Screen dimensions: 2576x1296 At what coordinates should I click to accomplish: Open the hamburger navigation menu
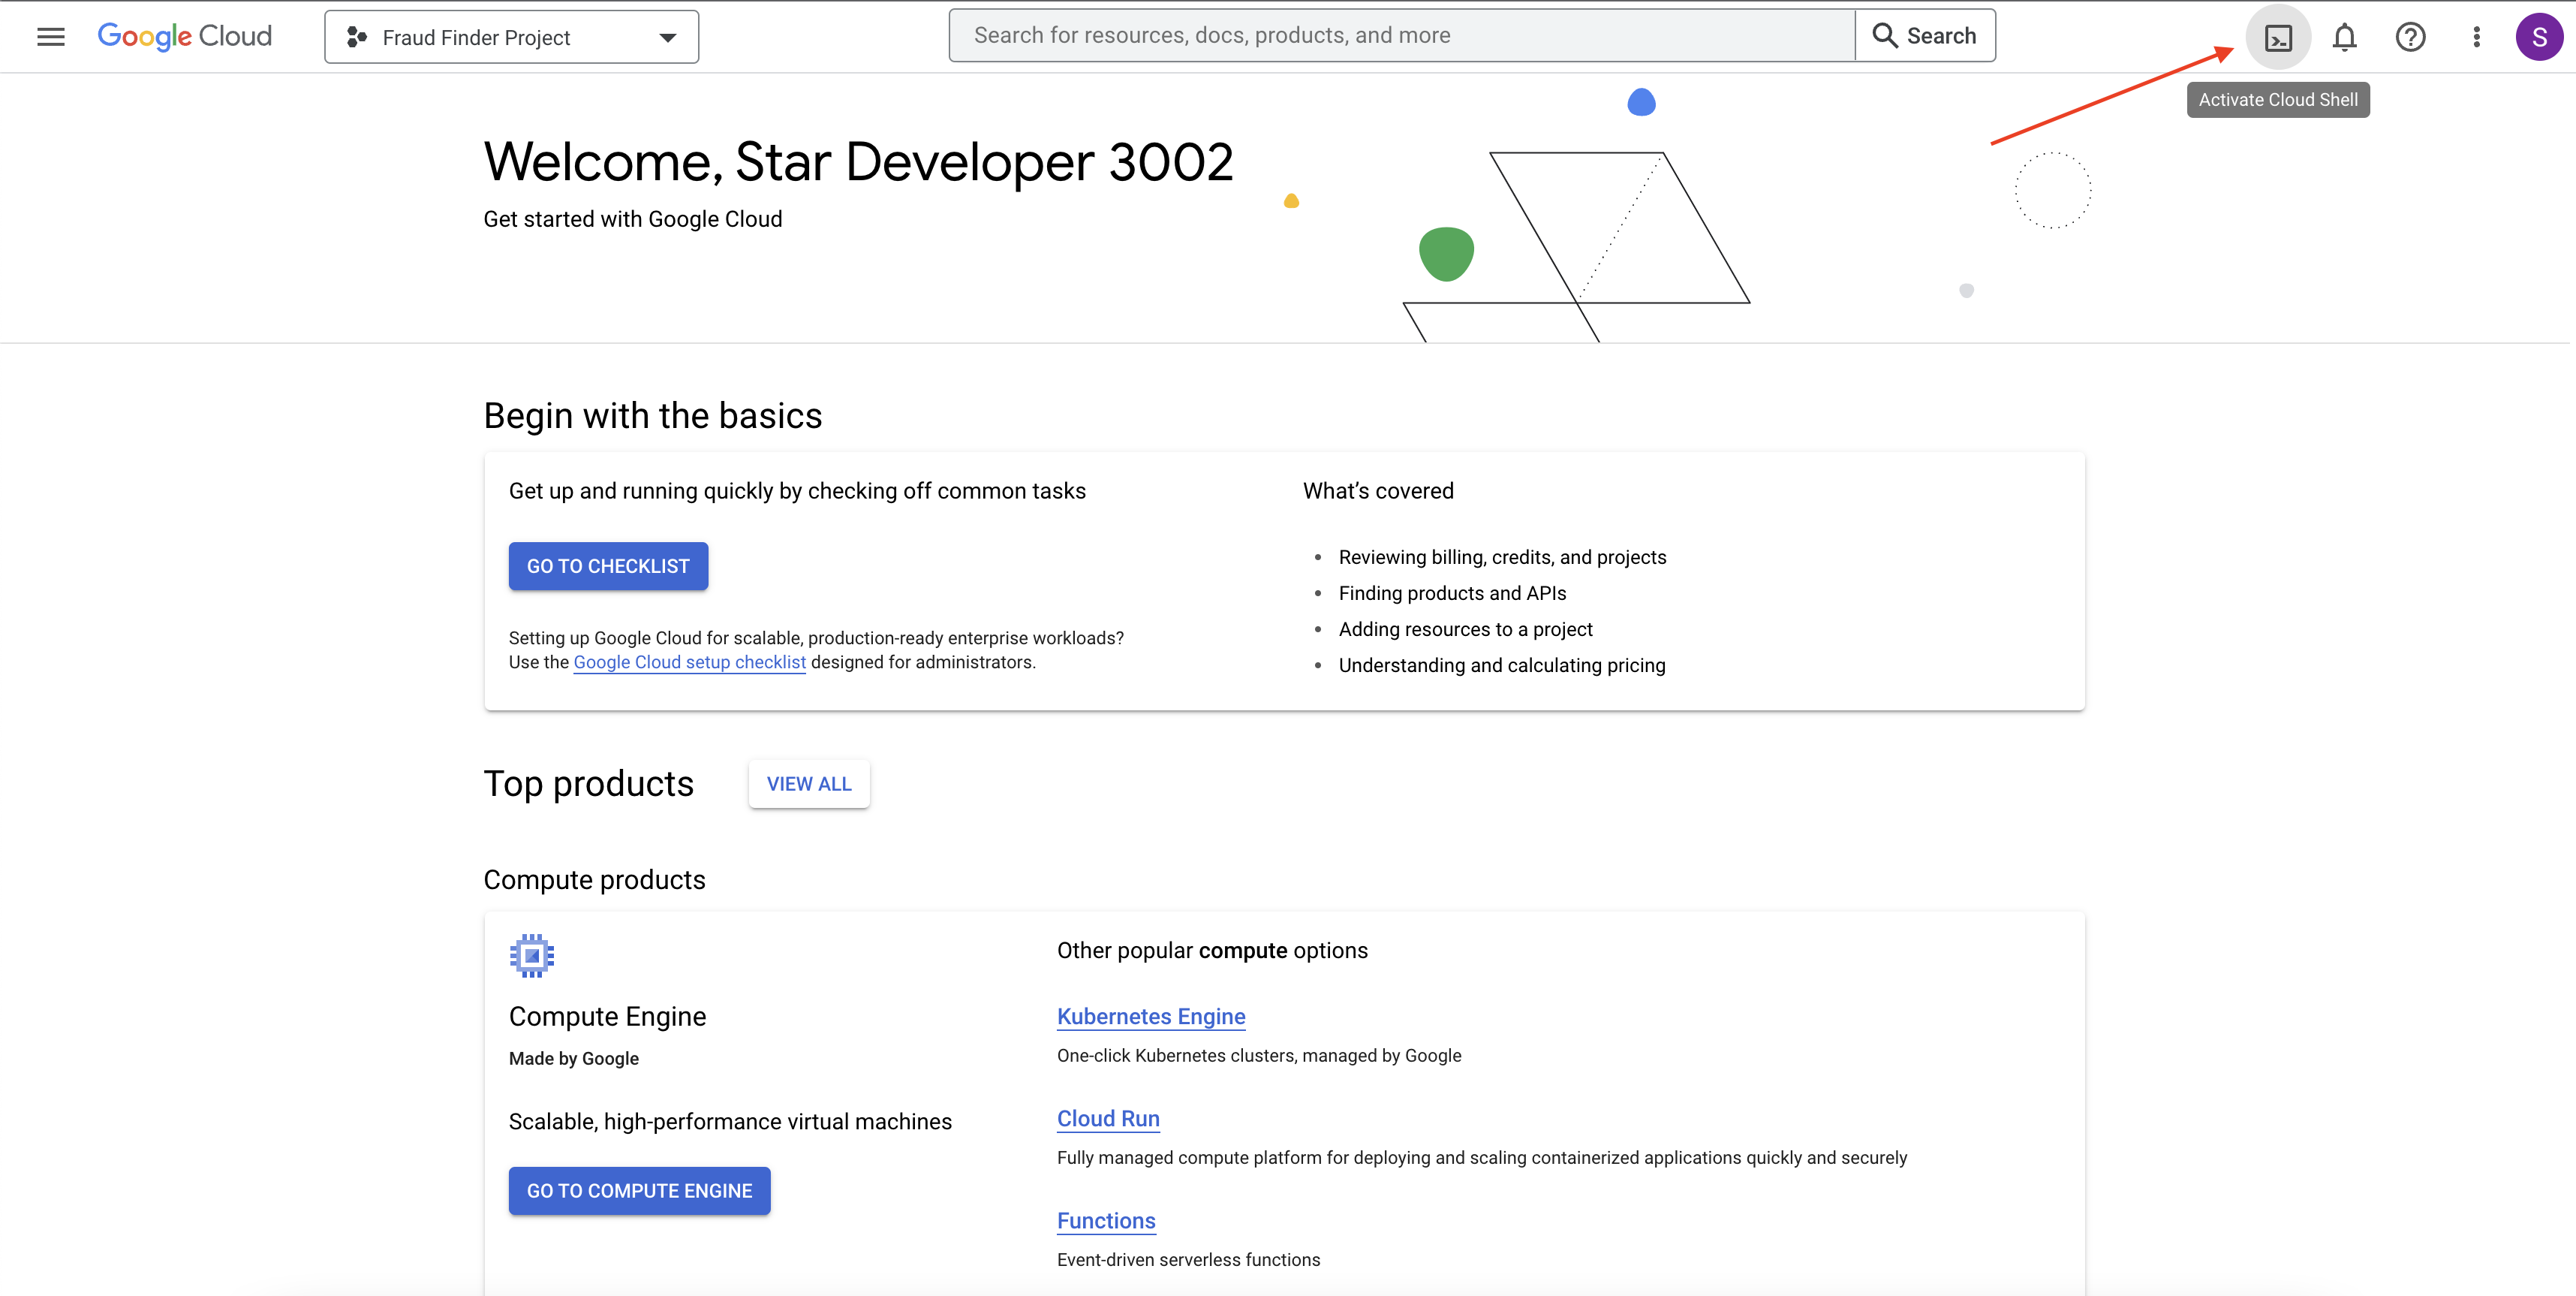coord(50,37)
